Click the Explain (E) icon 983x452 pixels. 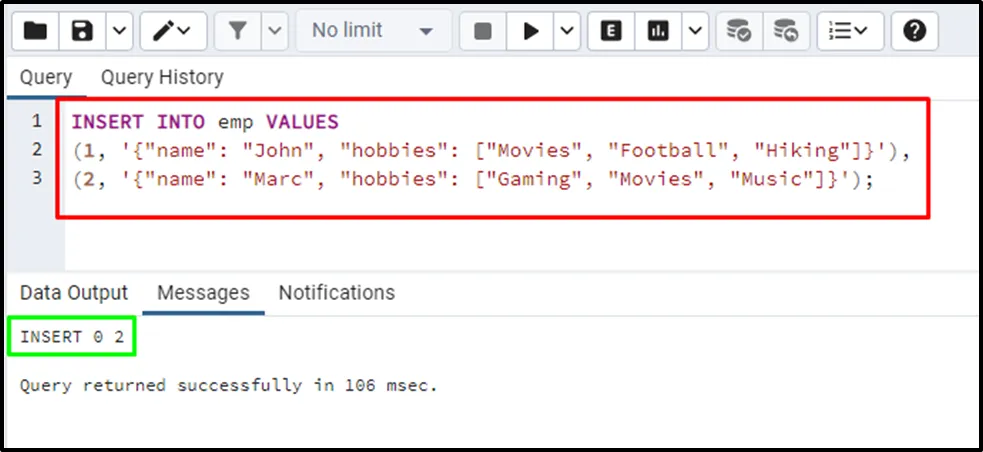click(611, 31)
